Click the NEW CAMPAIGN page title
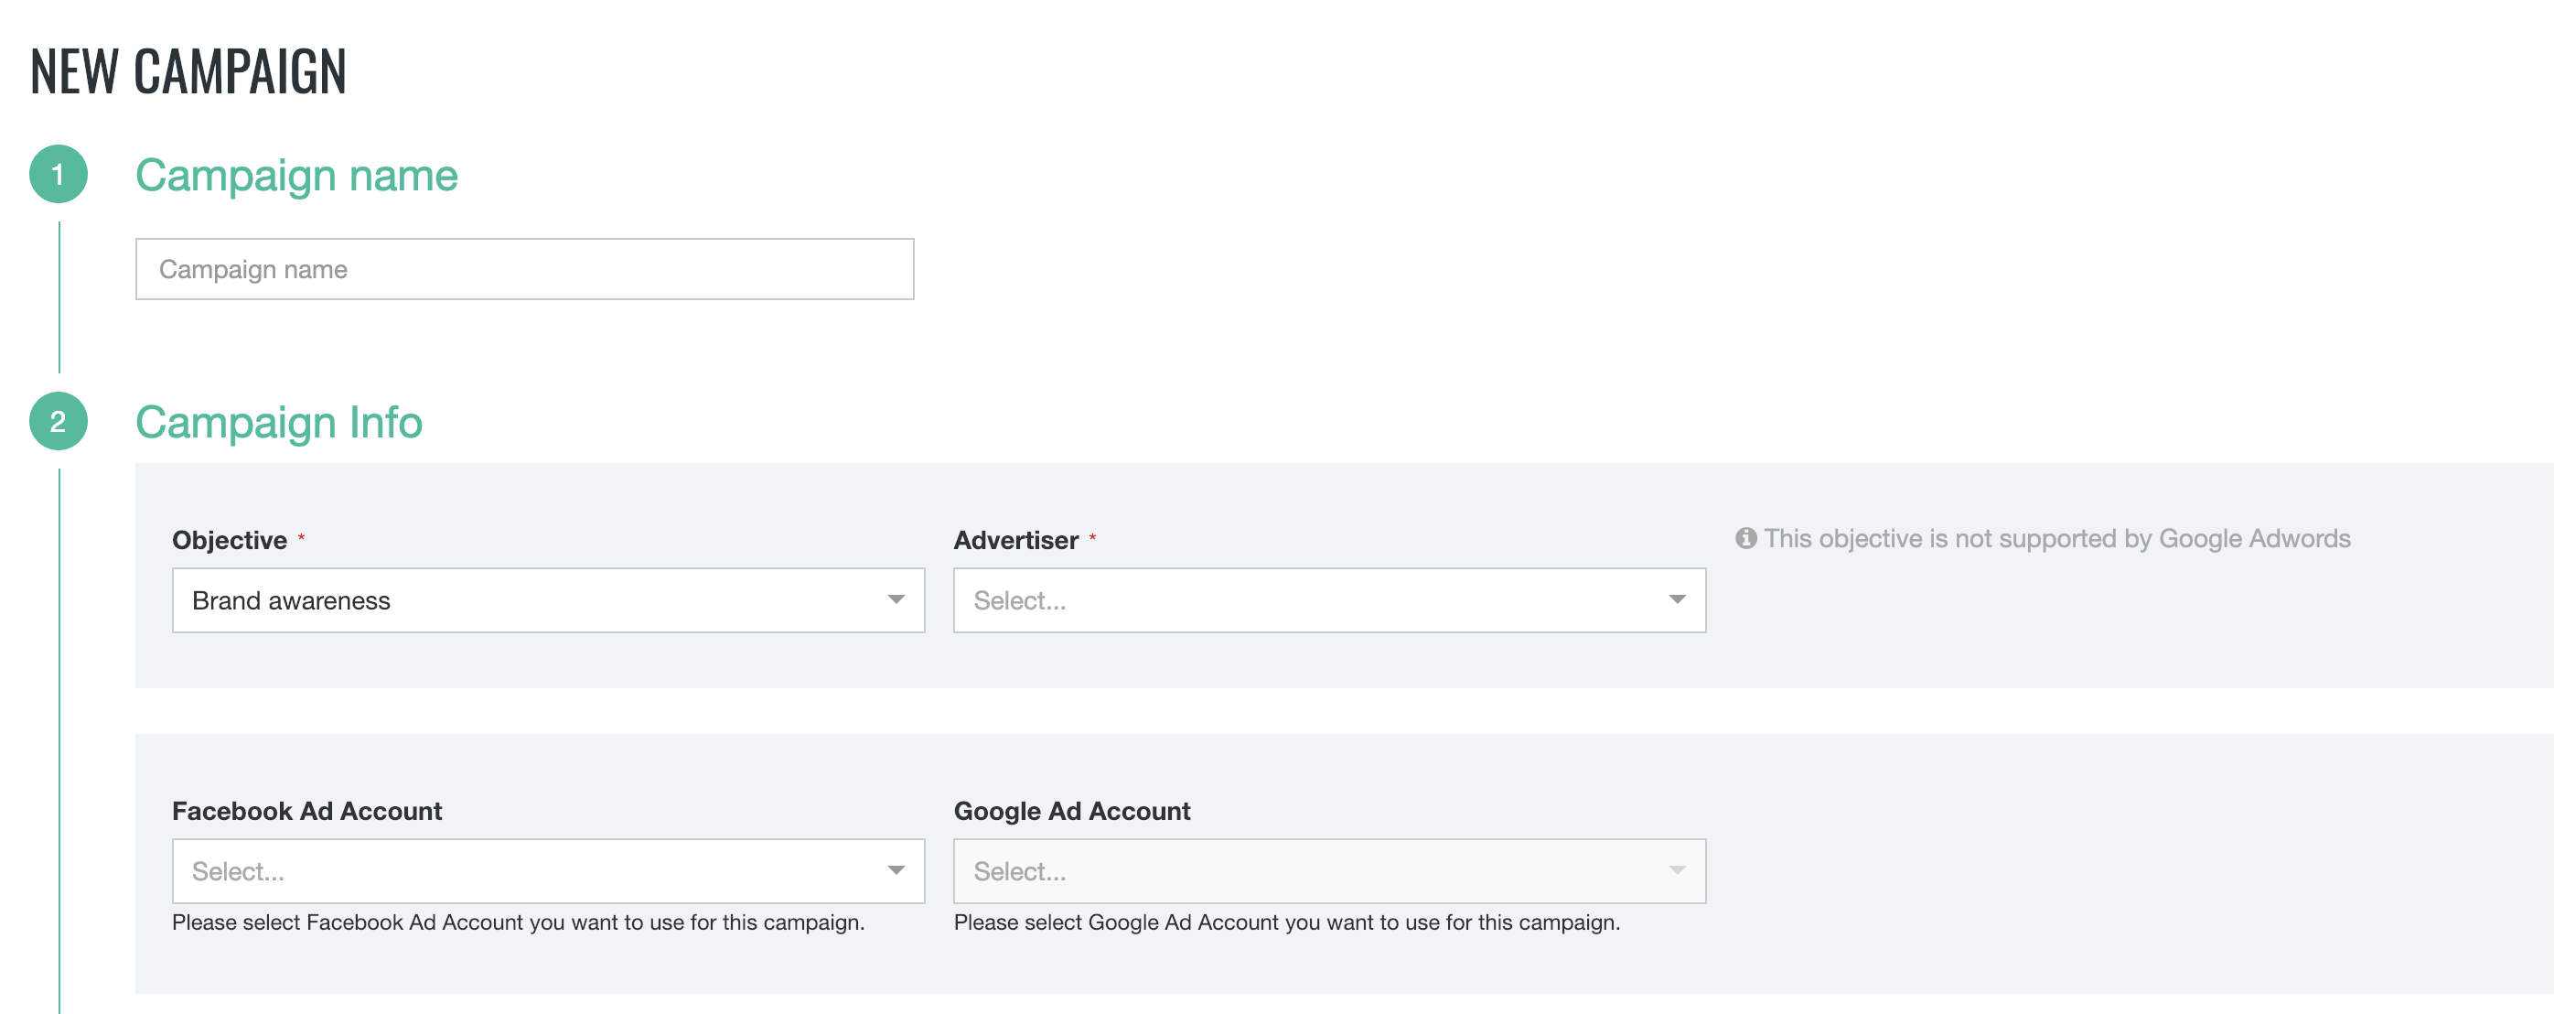The height and width of the screenshot is (1014, 2576). [x=188, y=71]
